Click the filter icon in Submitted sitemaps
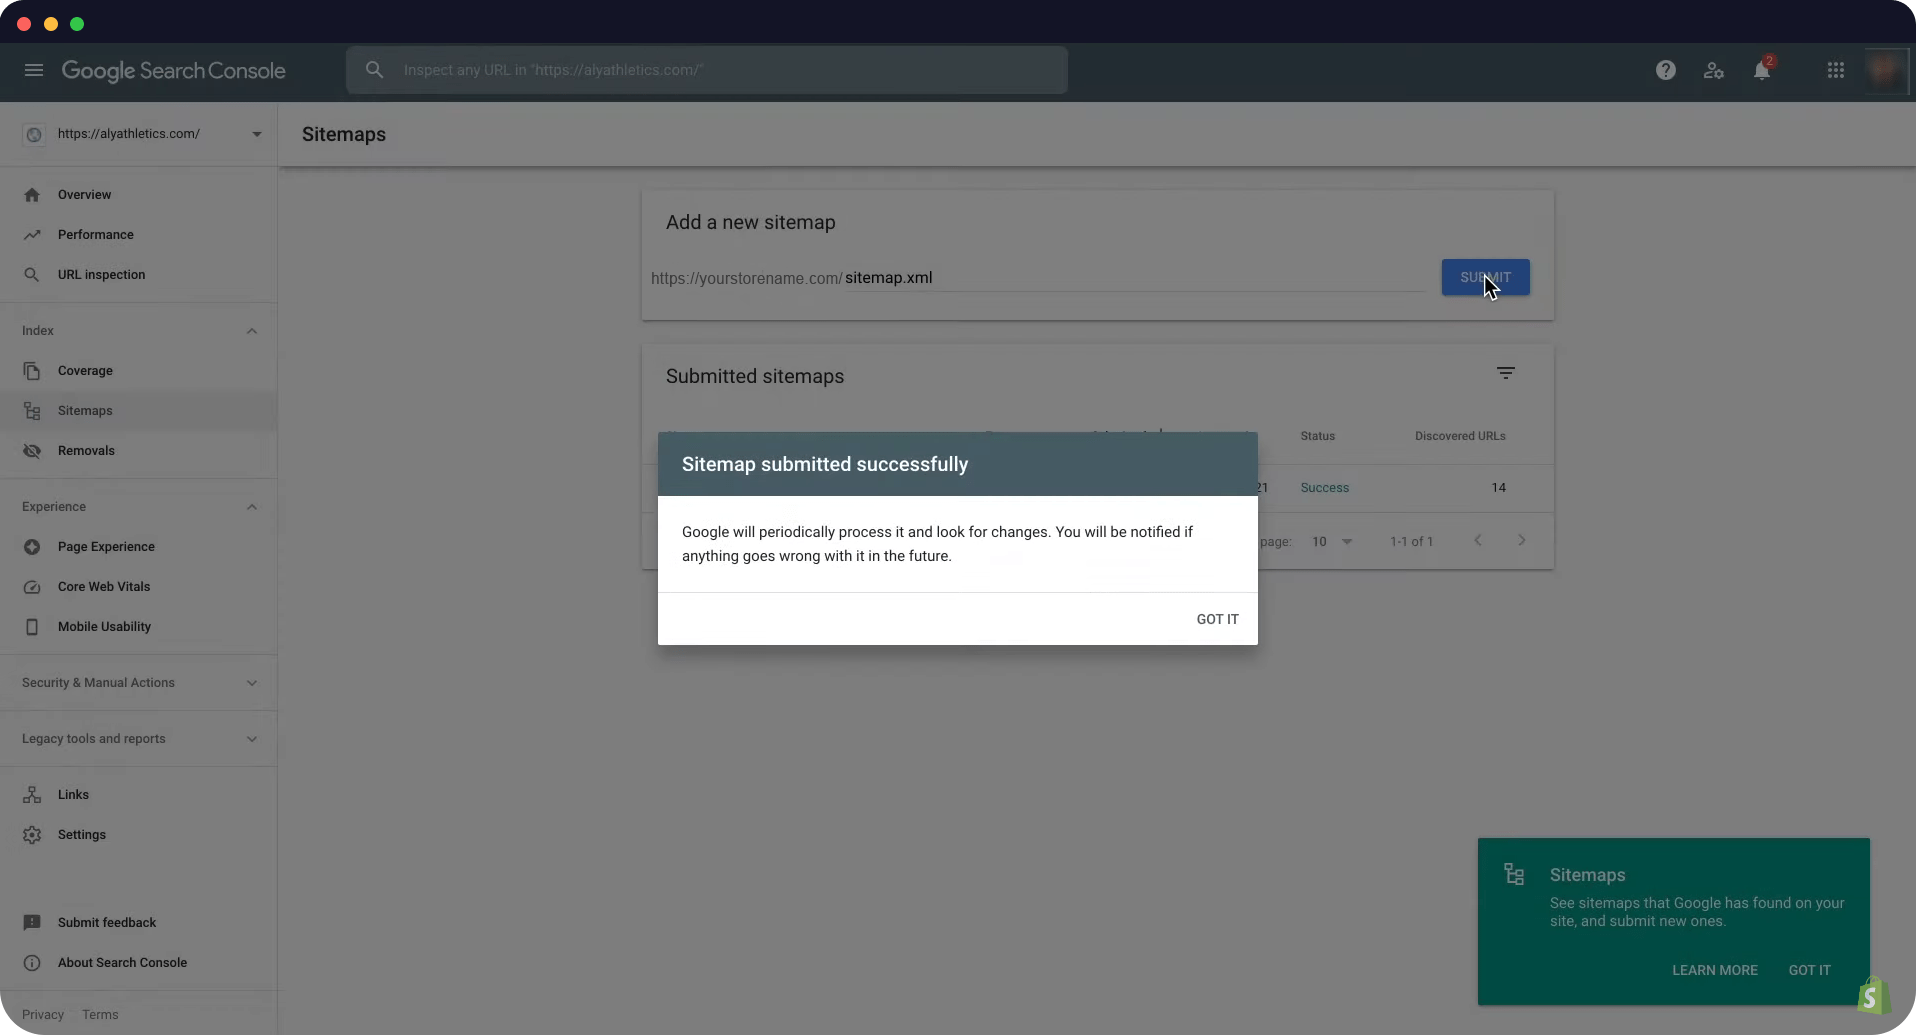Screen dimensions: 1916x1035 pyautogui.click(x=1506, y=373)
